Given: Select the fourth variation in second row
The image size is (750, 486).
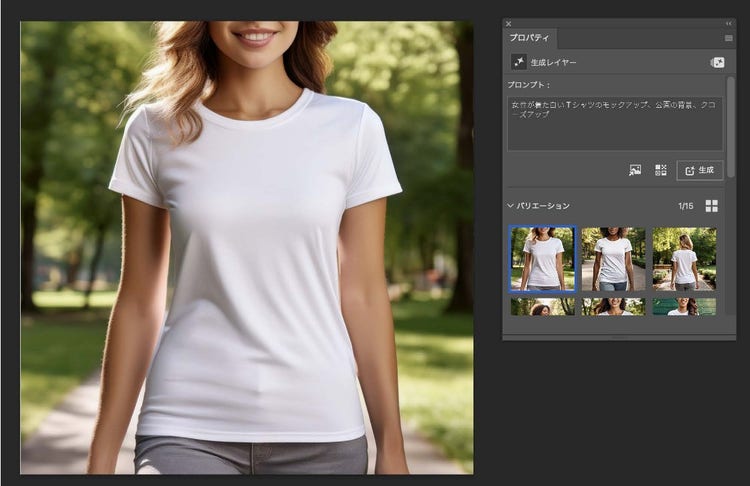Looking at the screenshot, I should [x=543, y=307].
